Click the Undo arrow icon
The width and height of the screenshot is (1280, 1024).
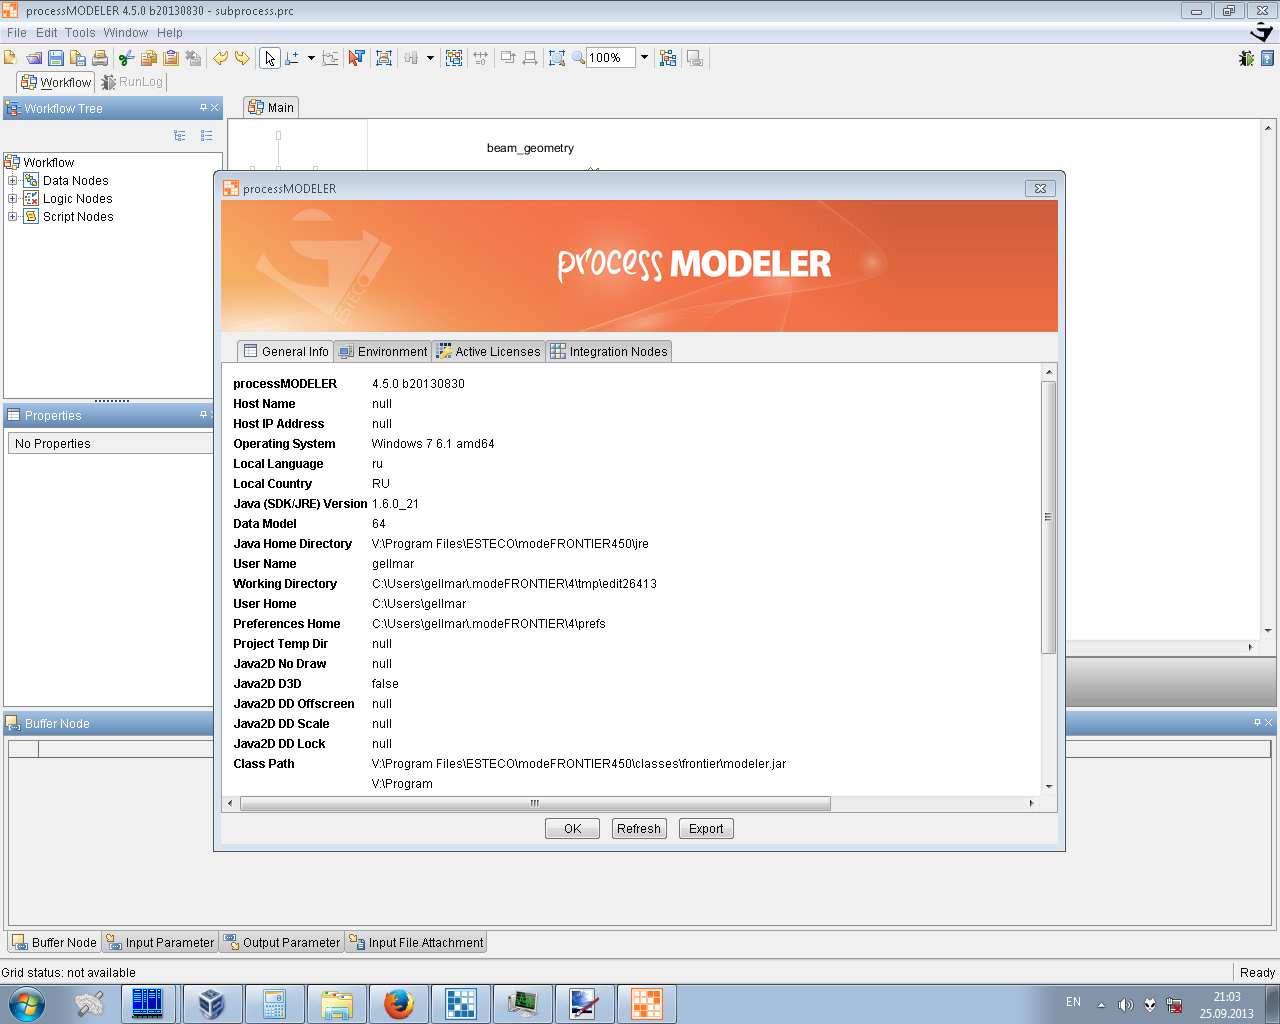[x=220, y=58]
